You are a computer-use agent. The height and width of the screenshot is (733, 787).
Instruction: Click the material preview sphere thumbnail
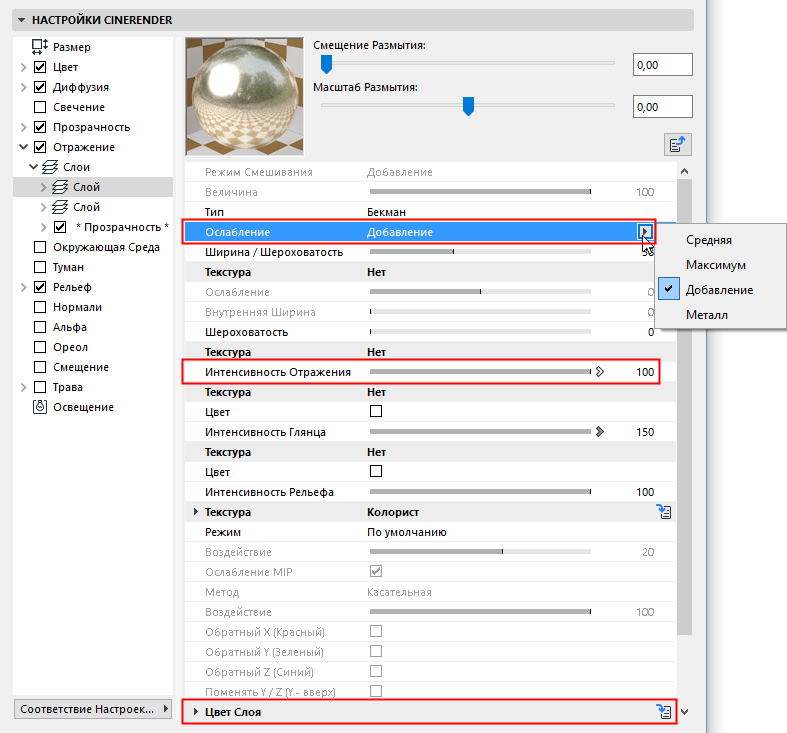(244, 96)
